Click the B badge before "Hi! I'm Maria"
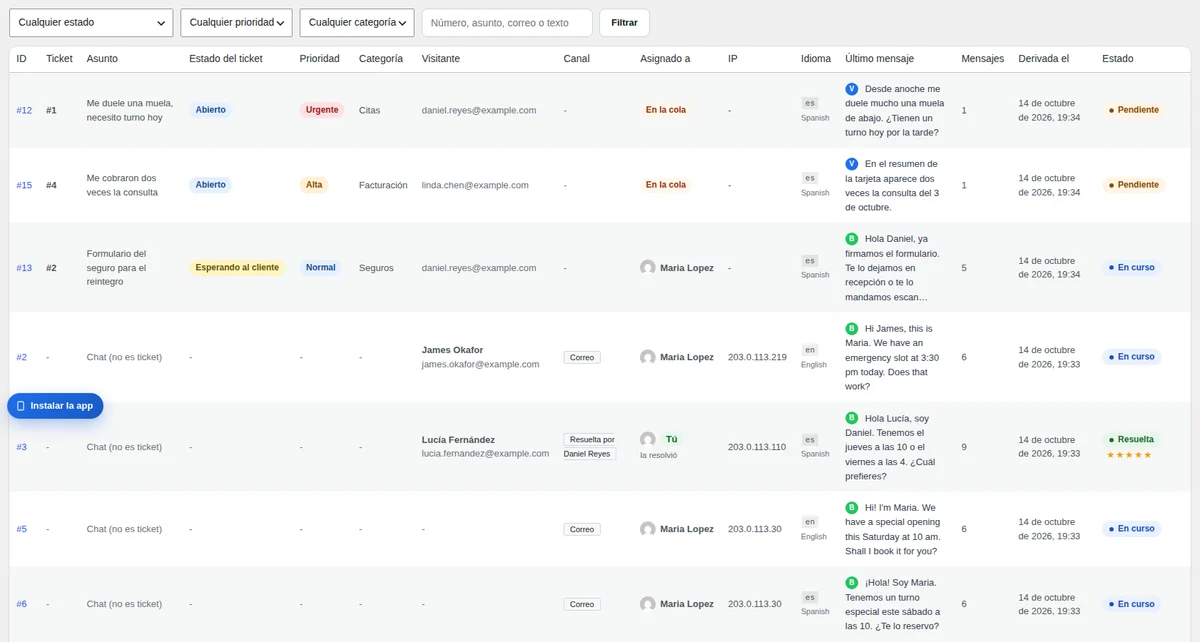Viewport: 1200px width, 642px height. point(852,507)
